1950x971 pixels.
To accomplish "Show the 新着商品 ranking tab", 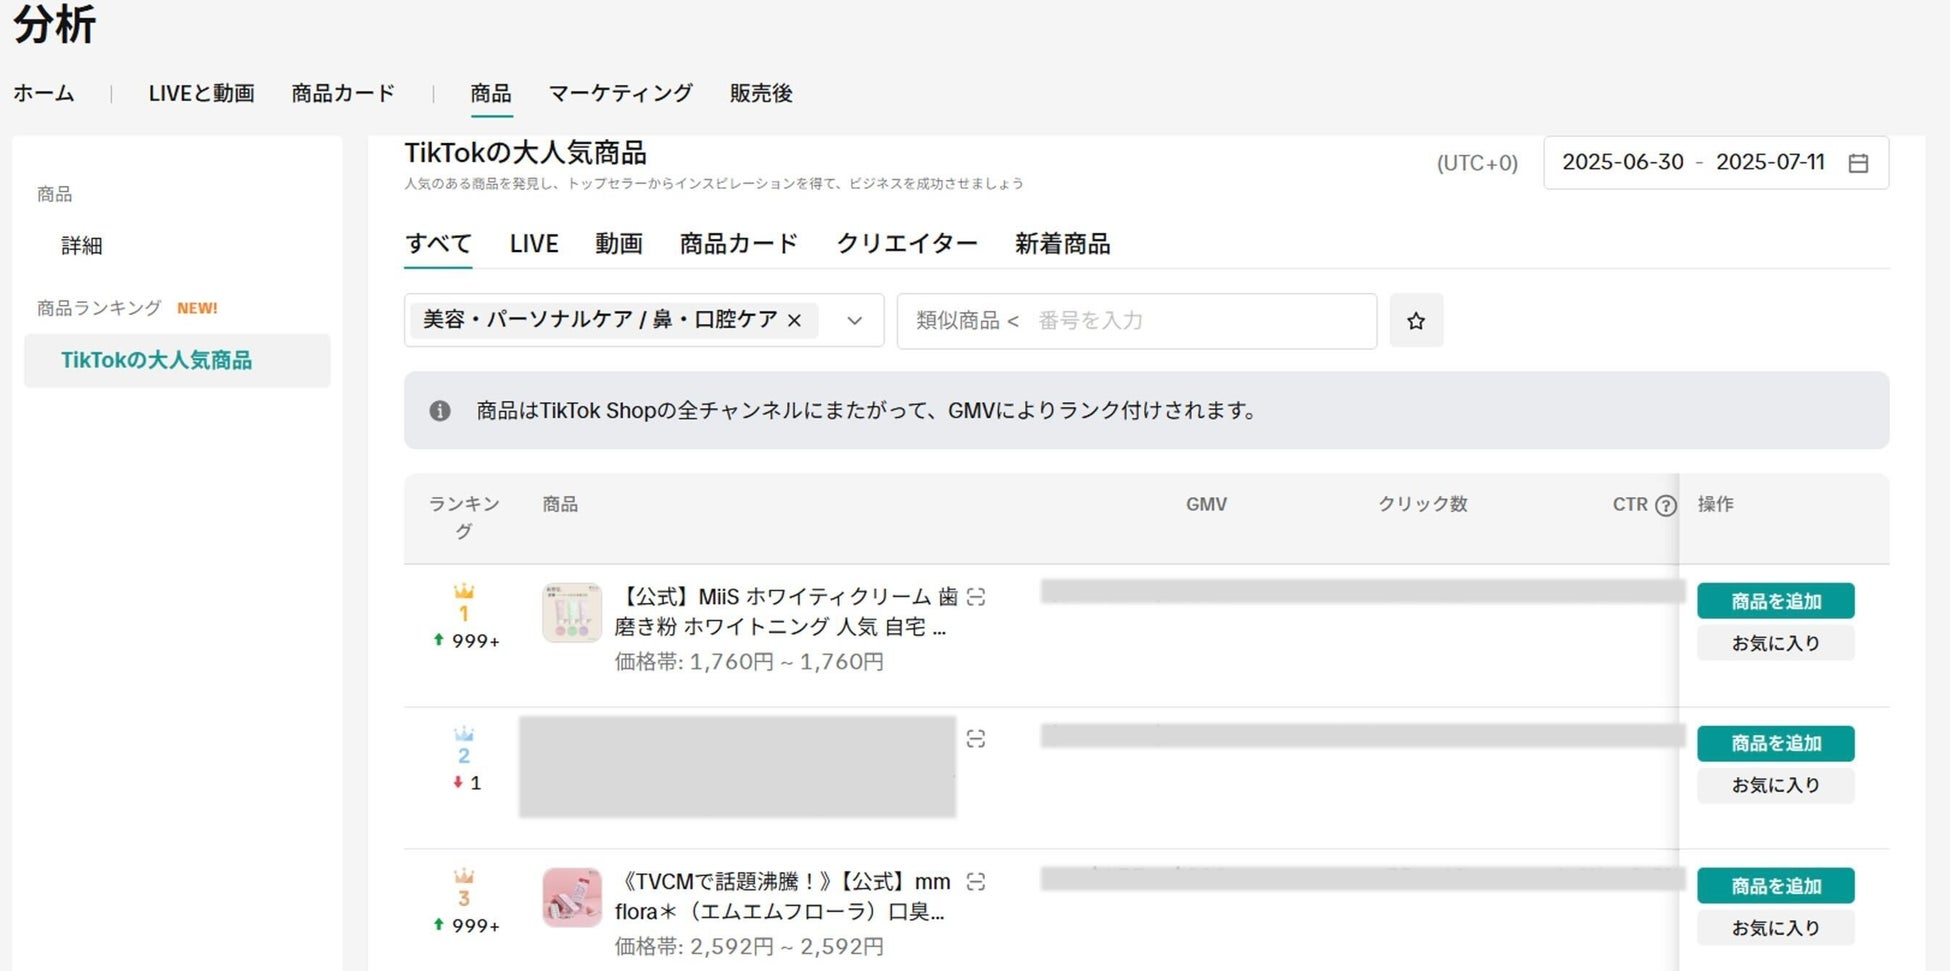I will [x=1062, y=244].
